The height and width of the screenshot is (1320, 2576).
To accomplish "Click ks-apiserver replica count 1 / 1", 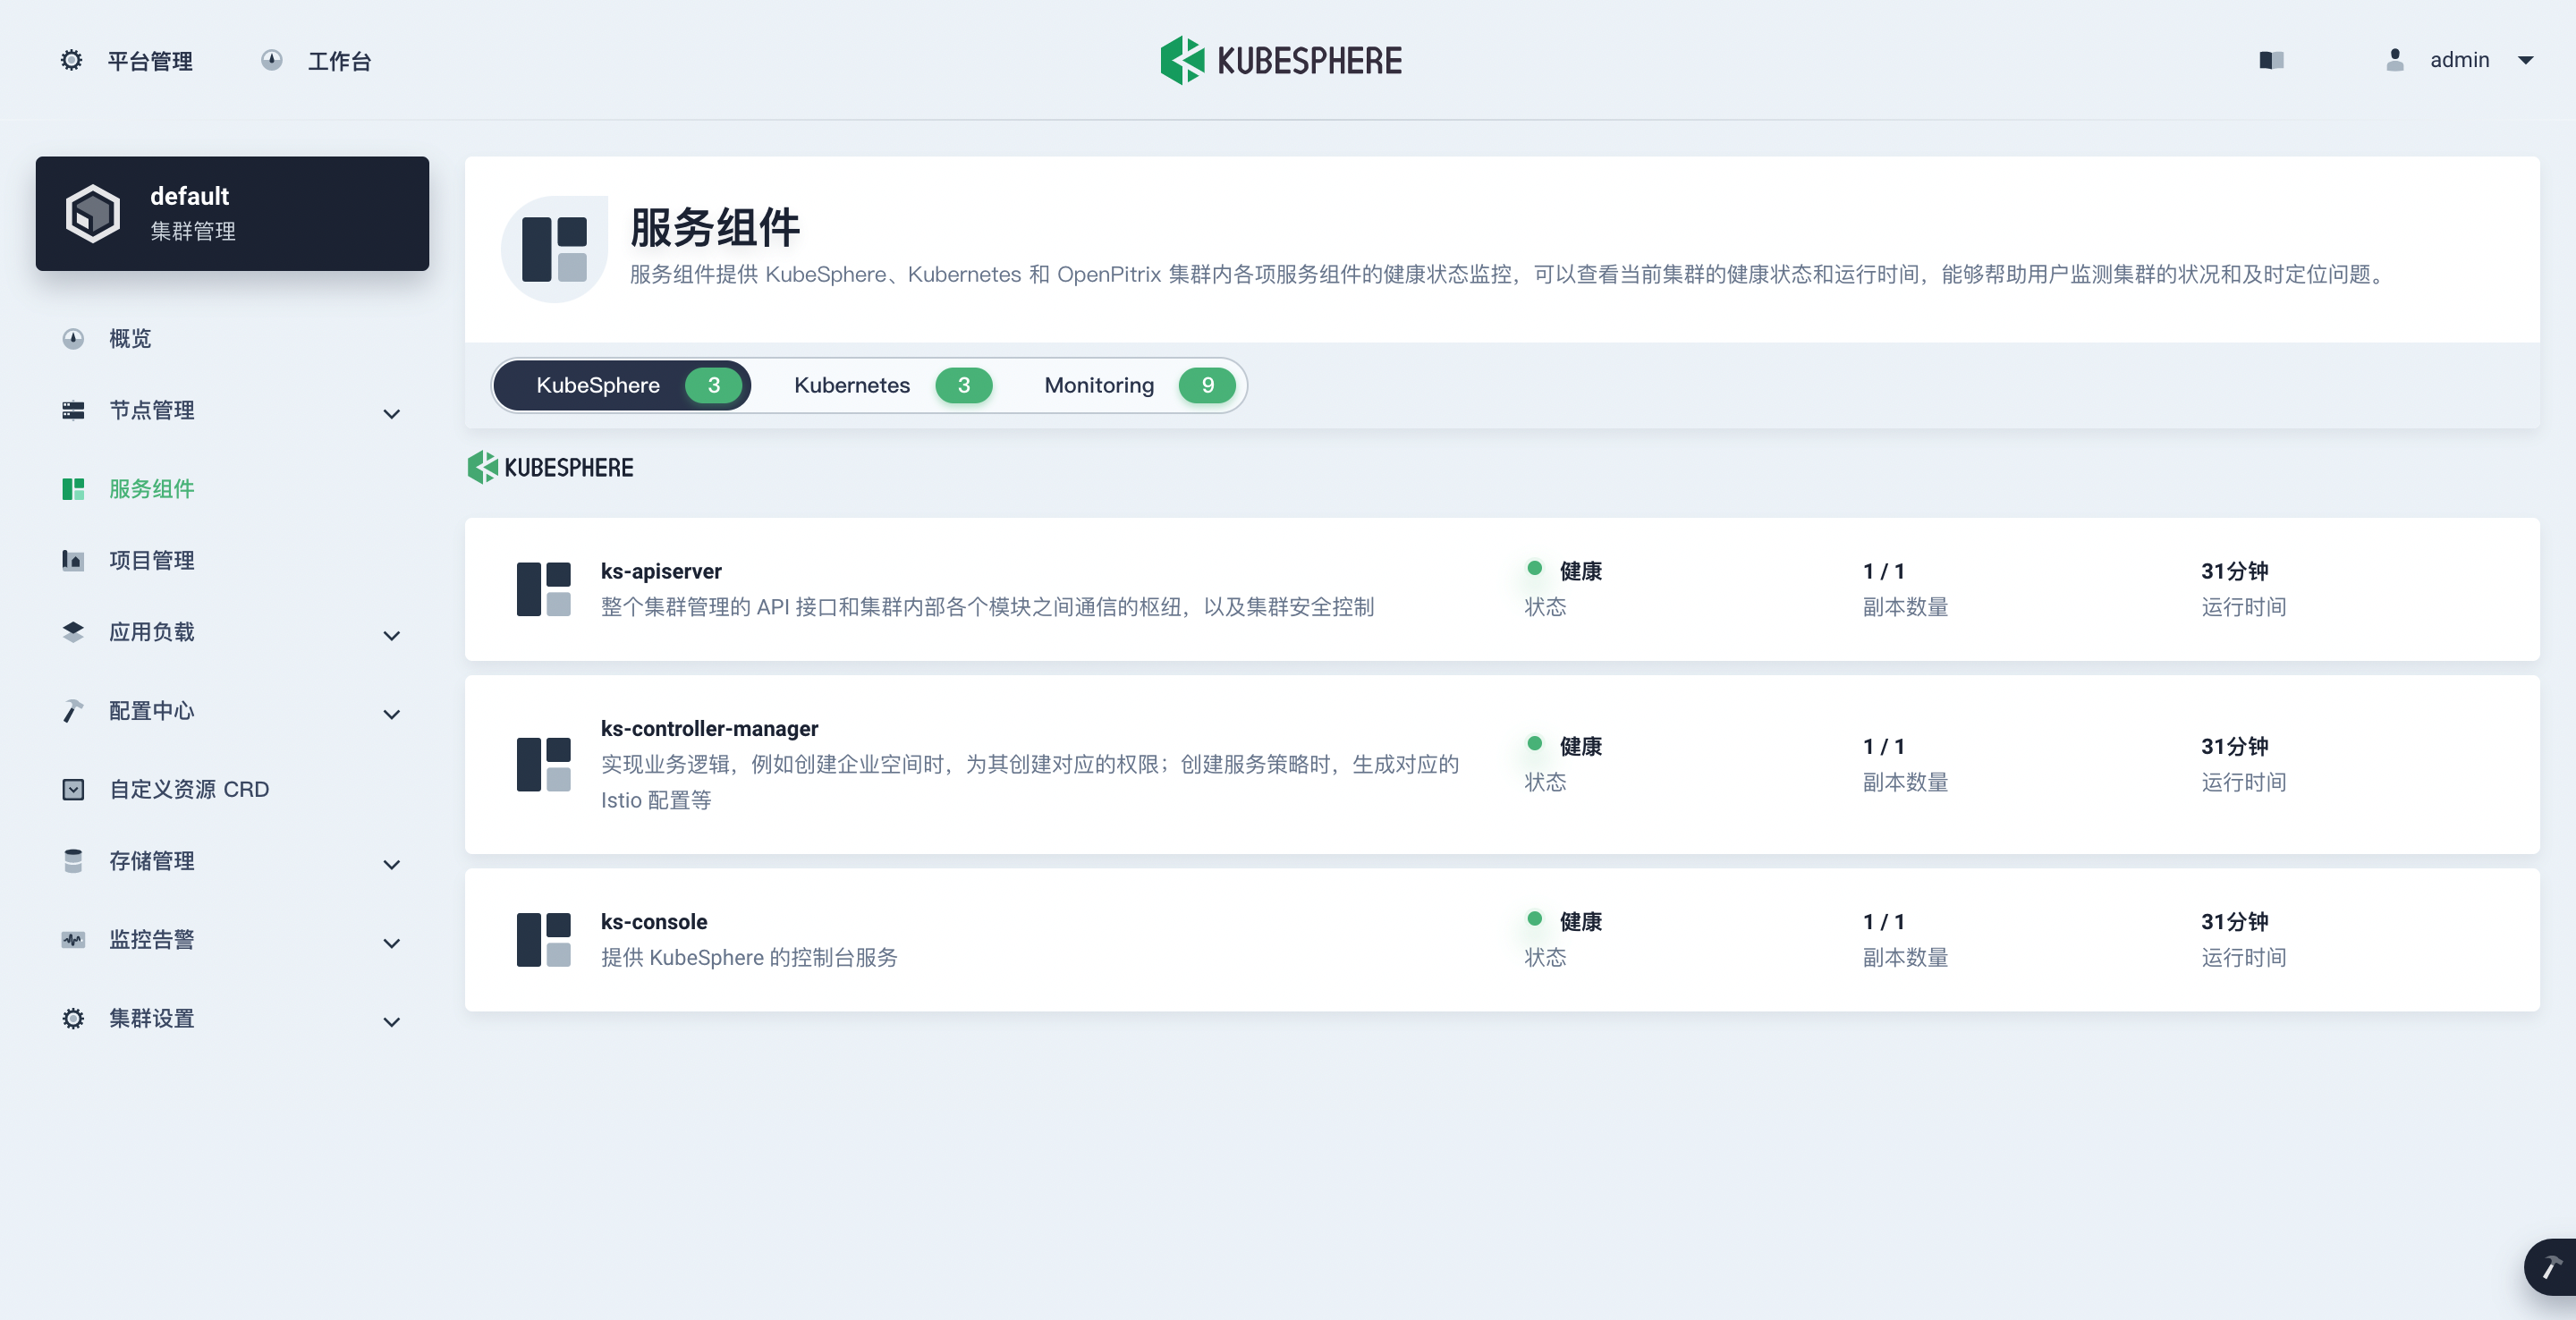I will pyautogui.click(x=1884, y=571).
